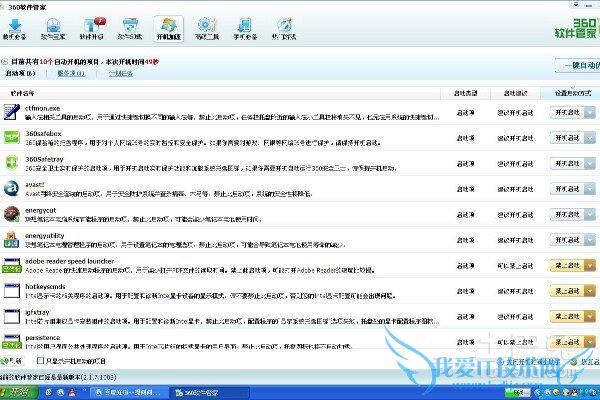
Task: Open the 软件宝库 software library
Action: click(53, 29)
